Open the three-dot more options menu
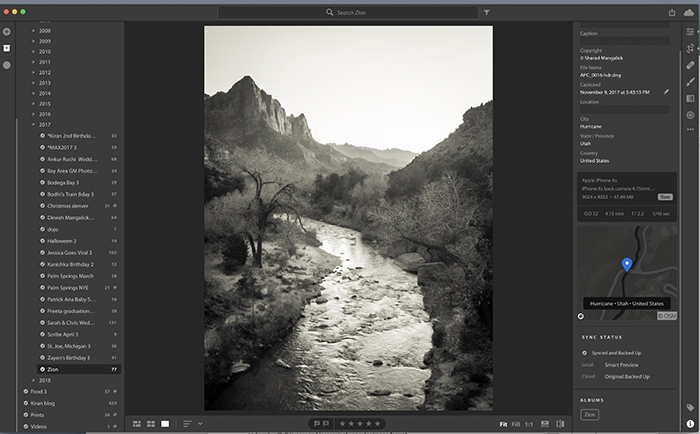This screenshot has width=700, height=434. [x=690, y=129]
